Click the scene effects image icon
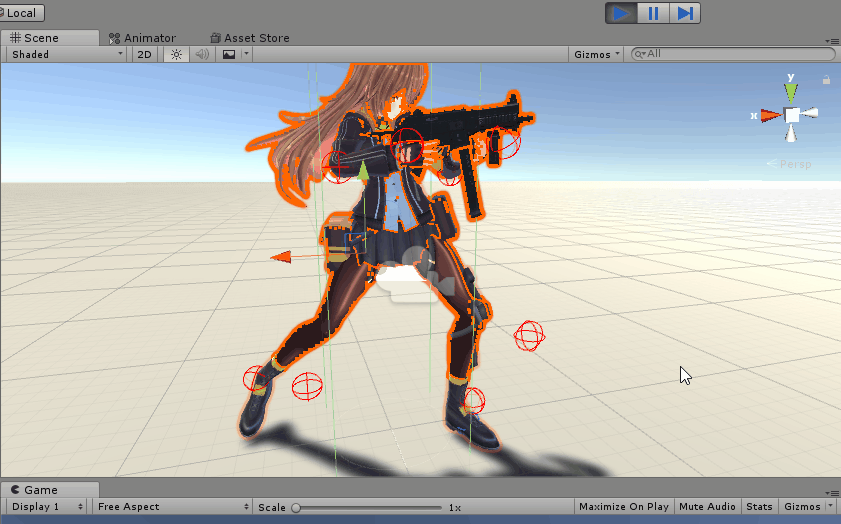 pyautogui.click(x=229, y=54)
